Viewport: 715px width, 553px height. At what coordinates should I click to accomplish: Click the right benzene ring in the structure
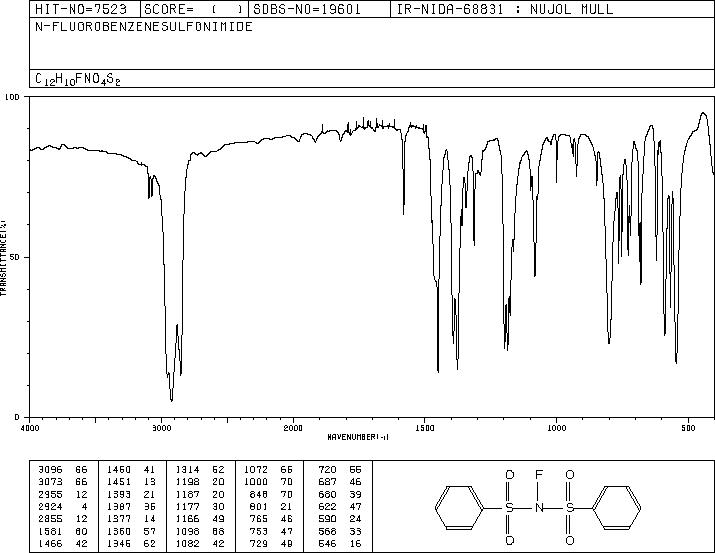pos(616,507)
